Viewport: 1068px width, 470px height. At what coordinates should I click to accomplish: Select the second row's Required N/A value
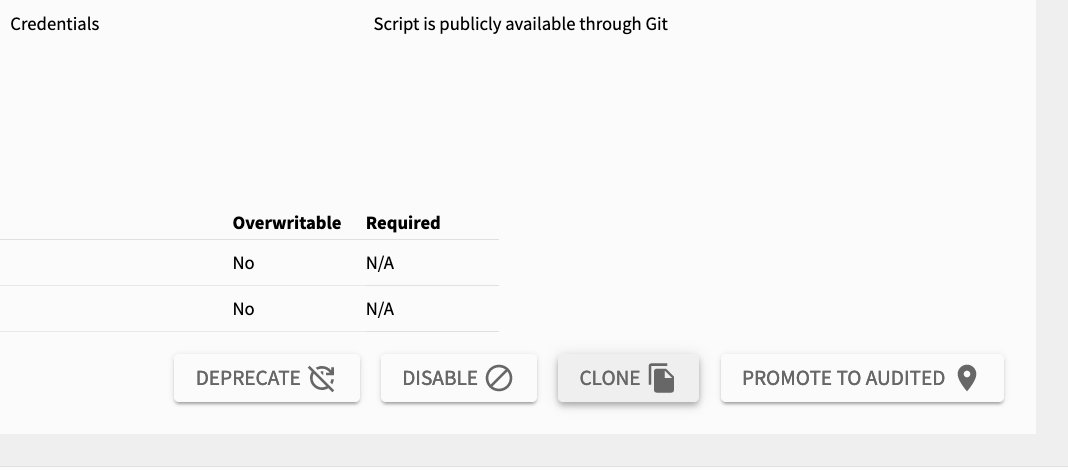pos(380,309)
